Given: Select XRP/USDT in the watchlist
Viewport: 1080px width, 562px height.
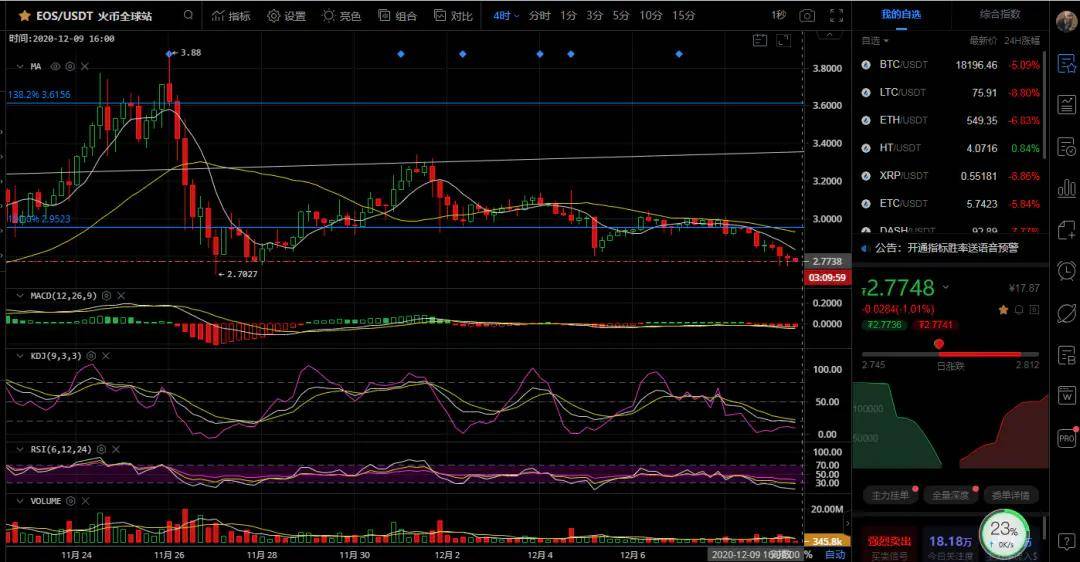Looking at the screenshot, I should click(x=950, y=176).
